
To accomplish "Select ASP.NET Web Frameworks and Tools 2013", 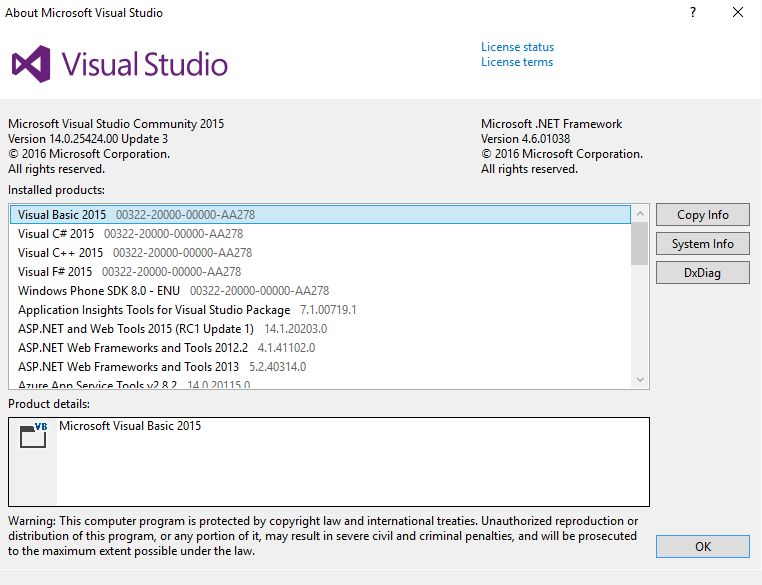I will coord(320,366).
